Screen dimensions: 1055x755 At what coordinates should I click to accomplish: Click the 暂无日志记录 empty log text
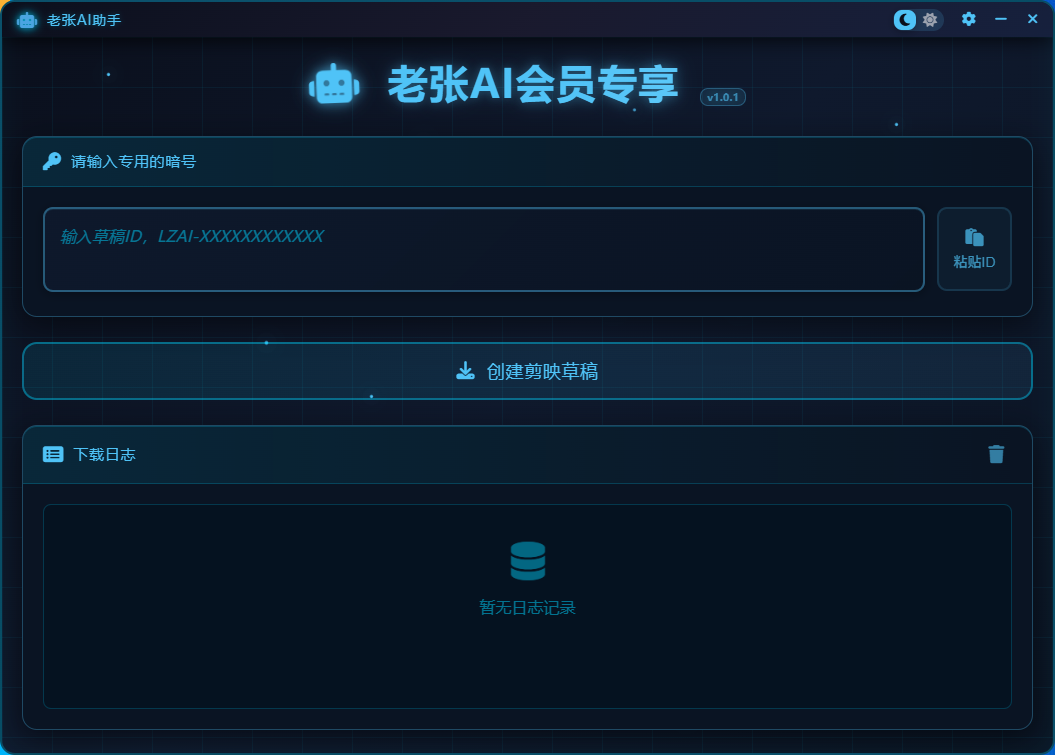pos(528,608)
